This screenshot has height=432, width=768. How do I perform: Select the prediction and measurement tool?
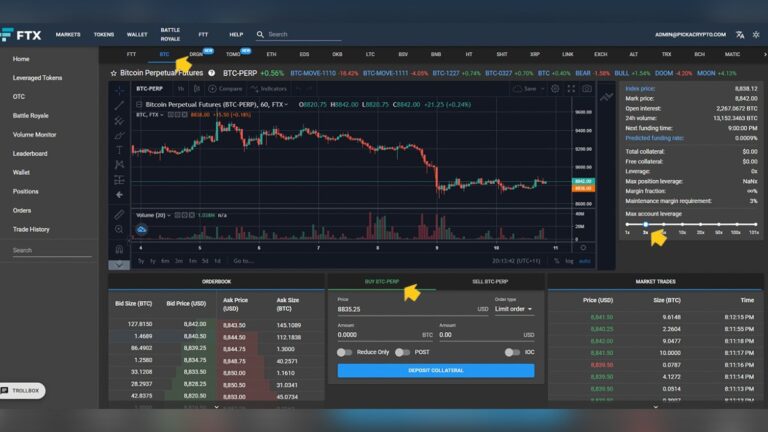(119, 180)
